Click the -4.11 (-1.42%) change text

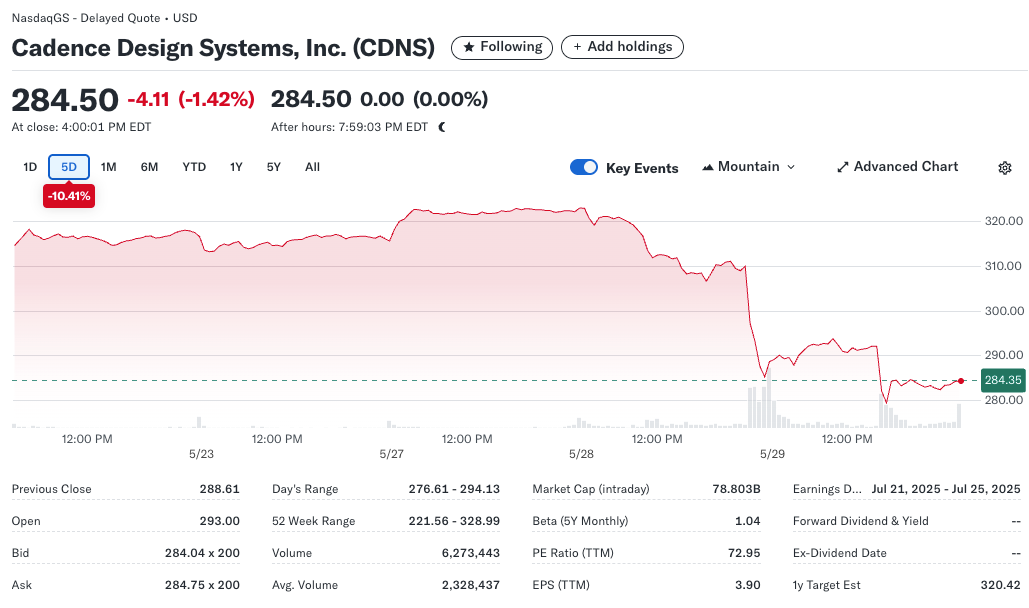point(191,99)
